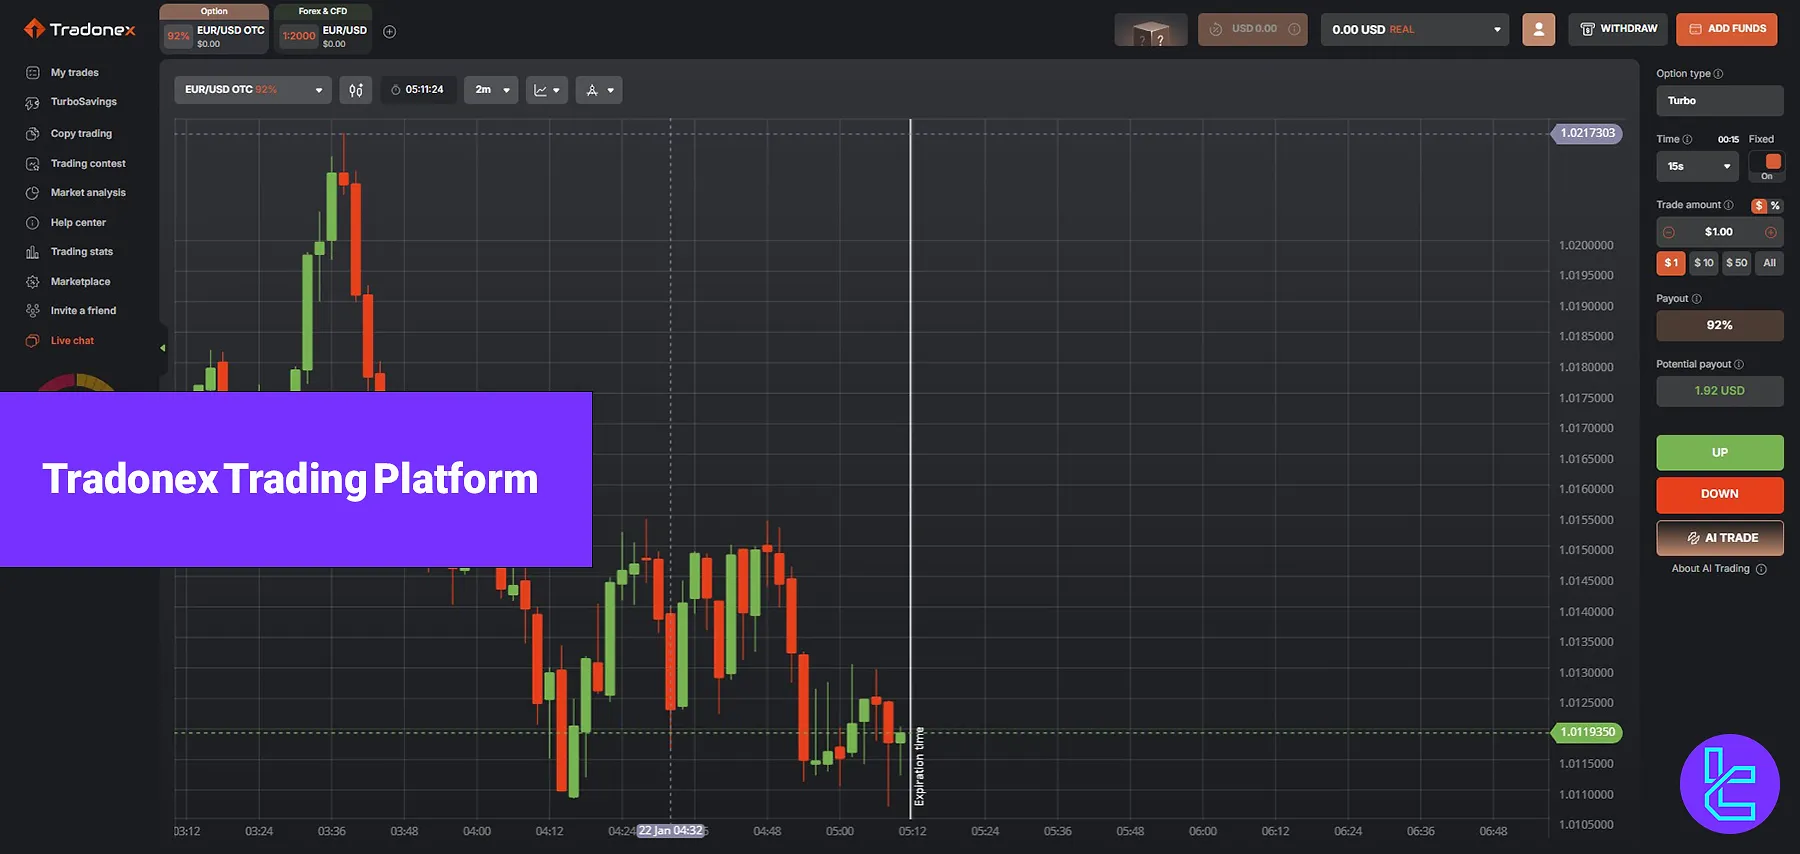Screen dimensions: 1800x854
Task: Open the indicators chart dropdown
Action: coord(547,90)
